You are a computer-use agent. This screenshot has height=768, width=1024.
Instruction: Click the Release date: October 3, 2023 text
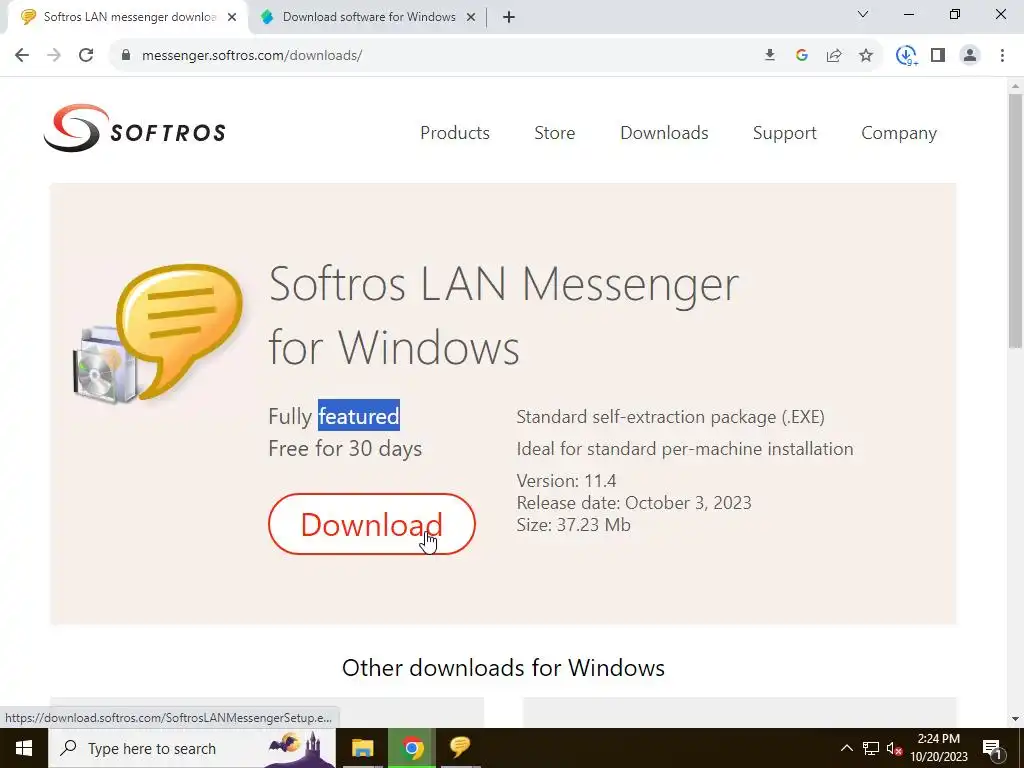pos(633,503)
